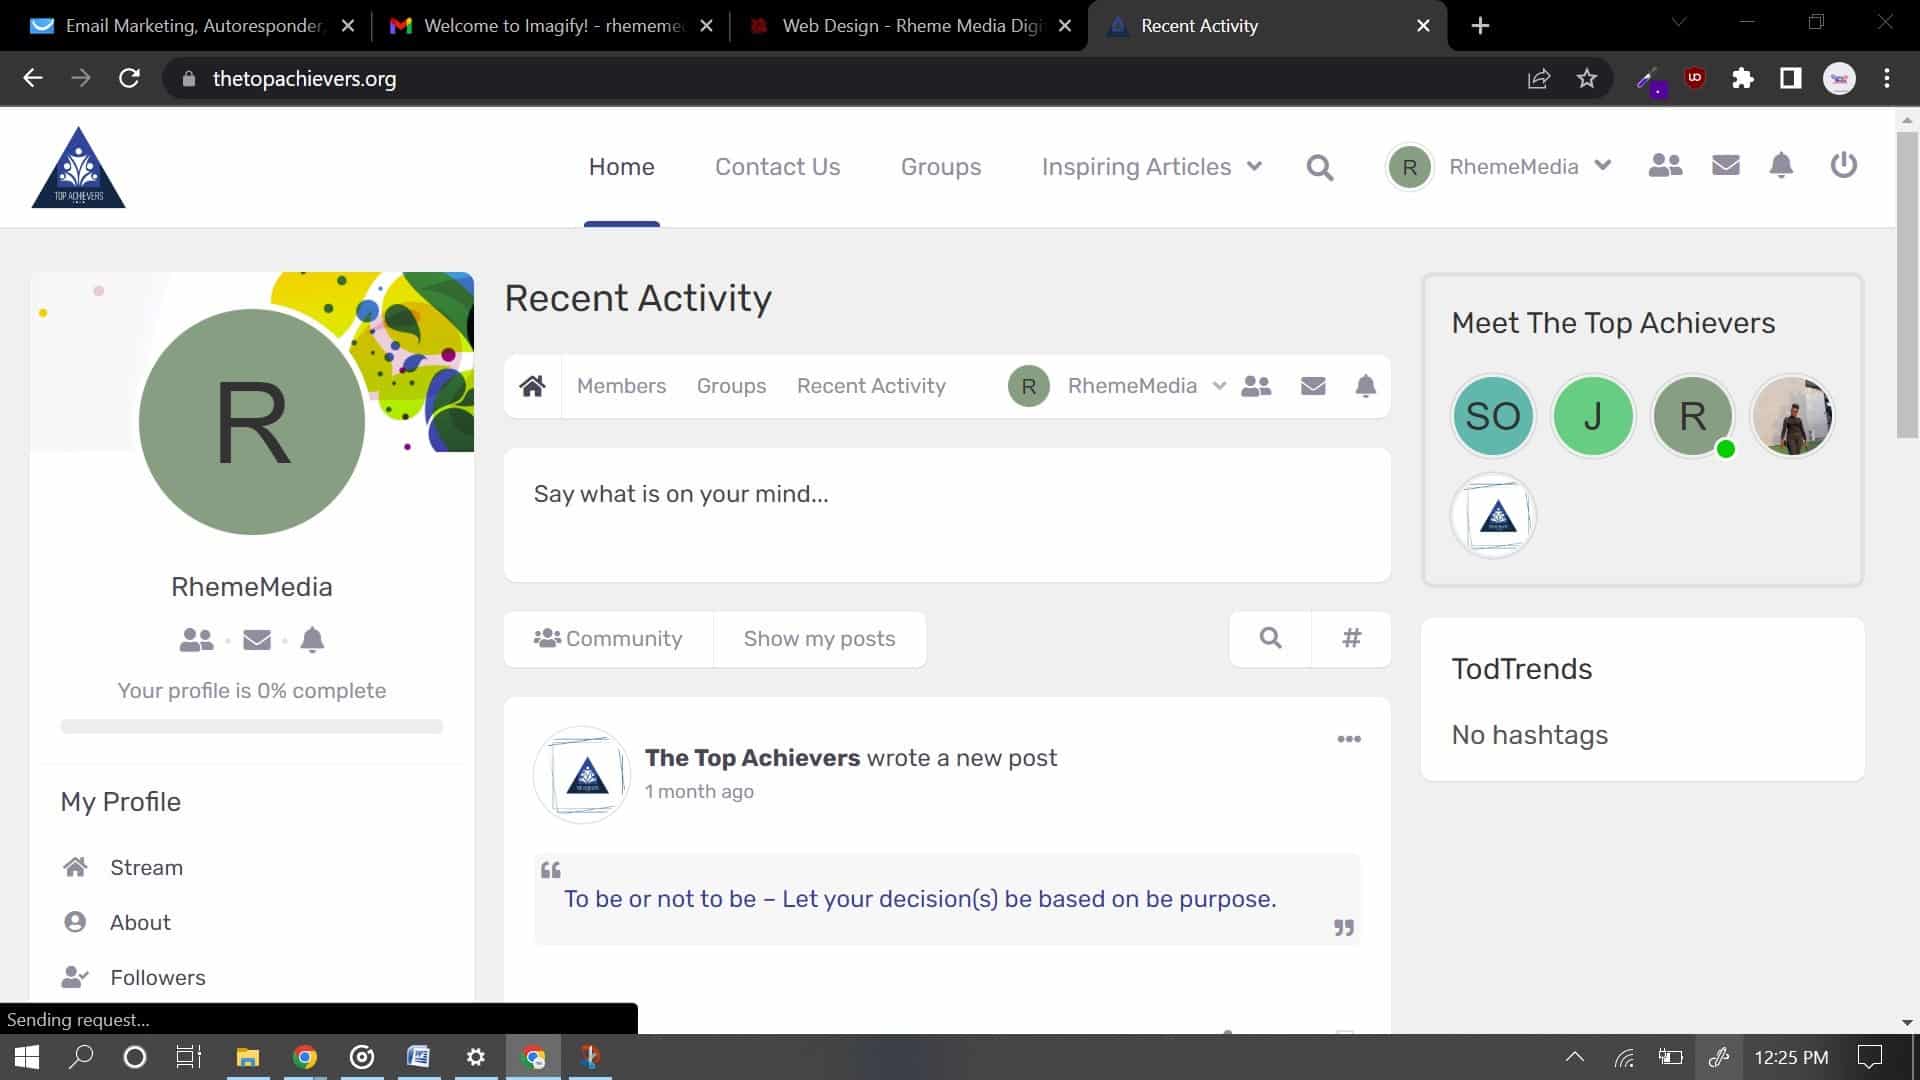Open Windows Start menu
Viewport: 1920px width, 1080px height.
coord(27,1057)
